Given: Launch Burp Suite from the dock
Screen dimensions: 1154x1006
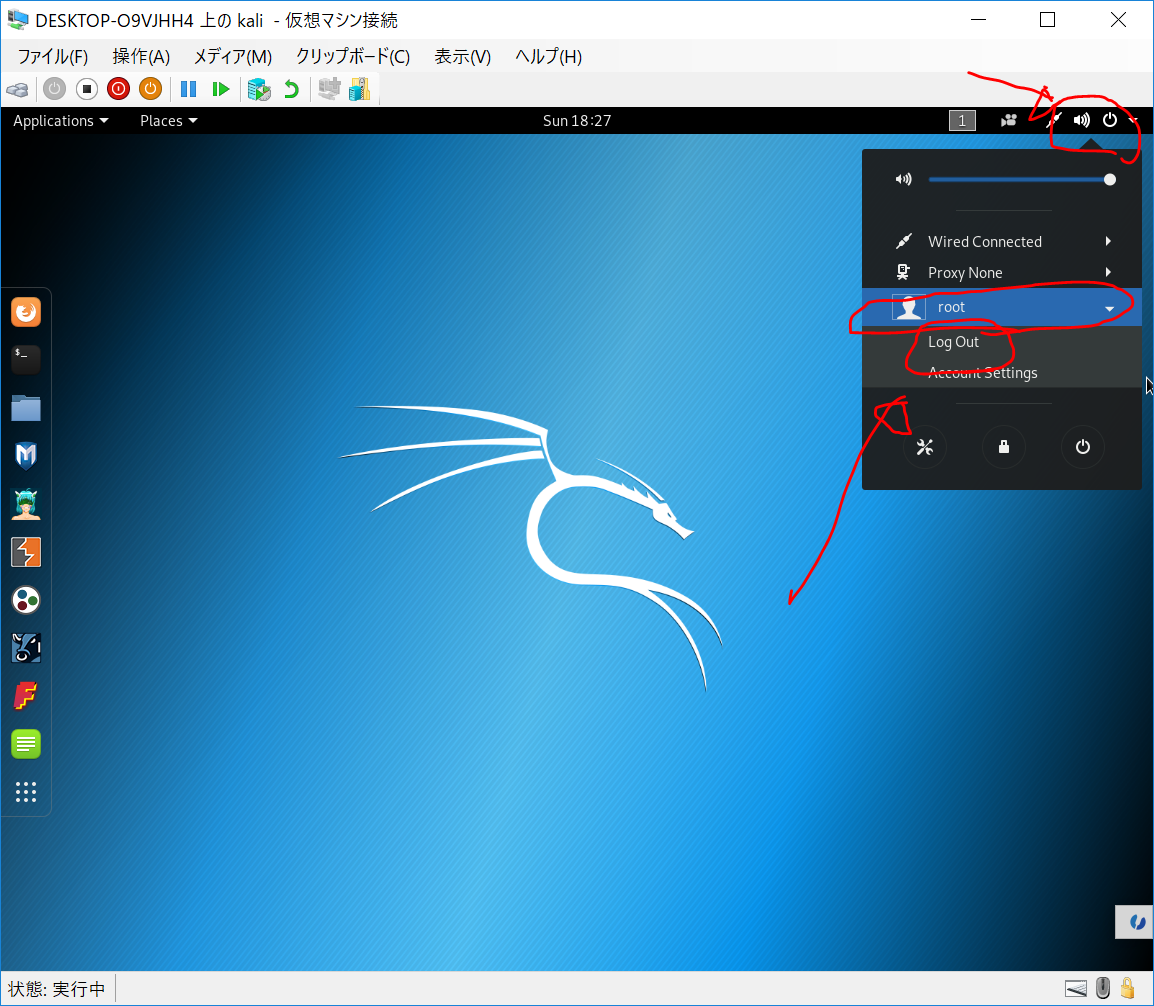Looking at the screenshot, I should [26, 552].
